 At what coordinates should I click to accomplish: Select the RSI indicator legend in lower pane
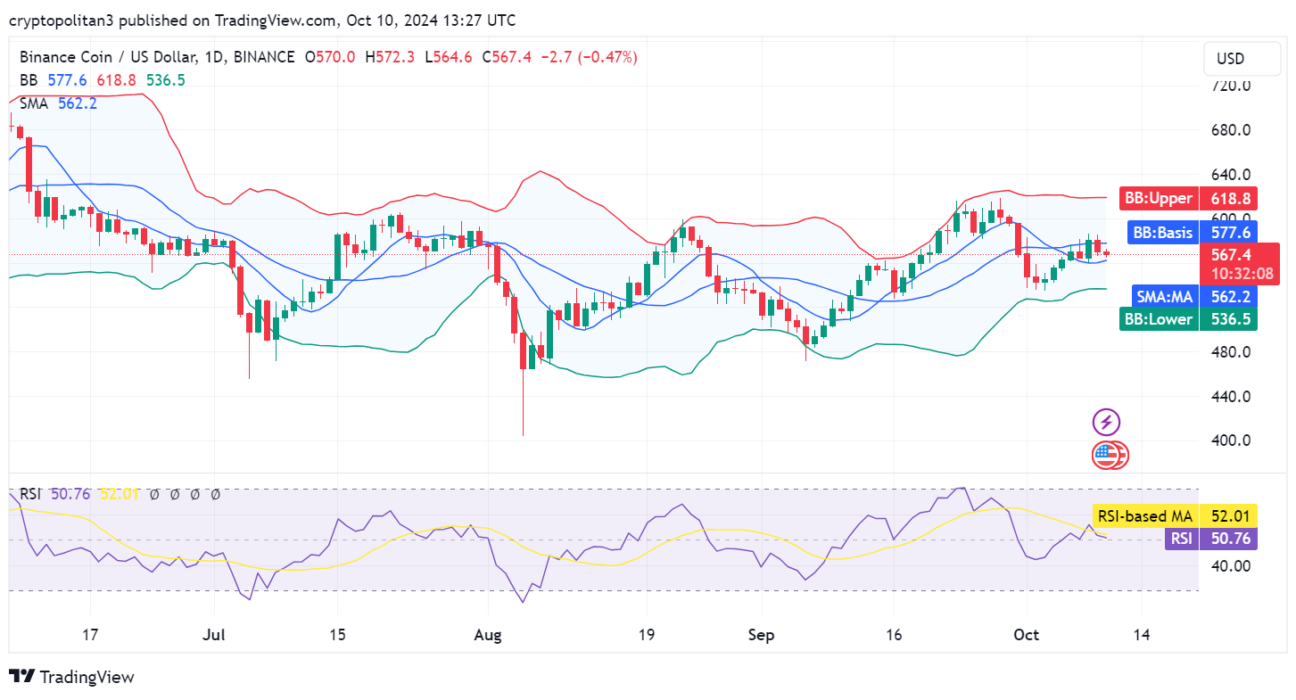click(x=29, y=493)
